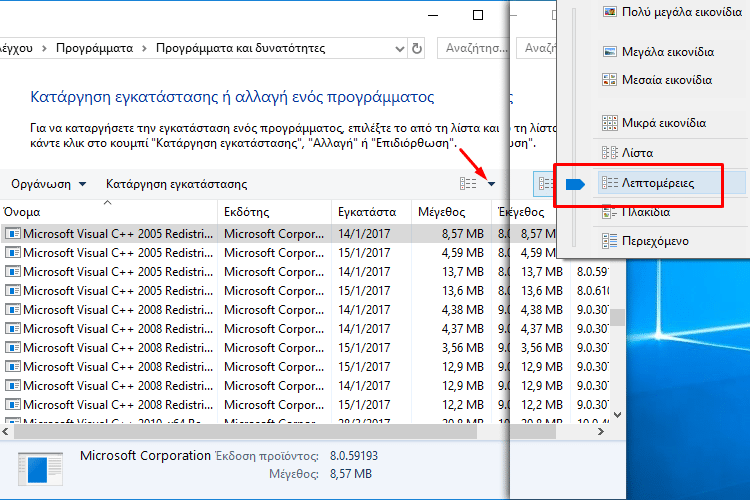Click program icon in the 8,57 MB row
This screenshot has width=750, height=500.
click(12, 233)
